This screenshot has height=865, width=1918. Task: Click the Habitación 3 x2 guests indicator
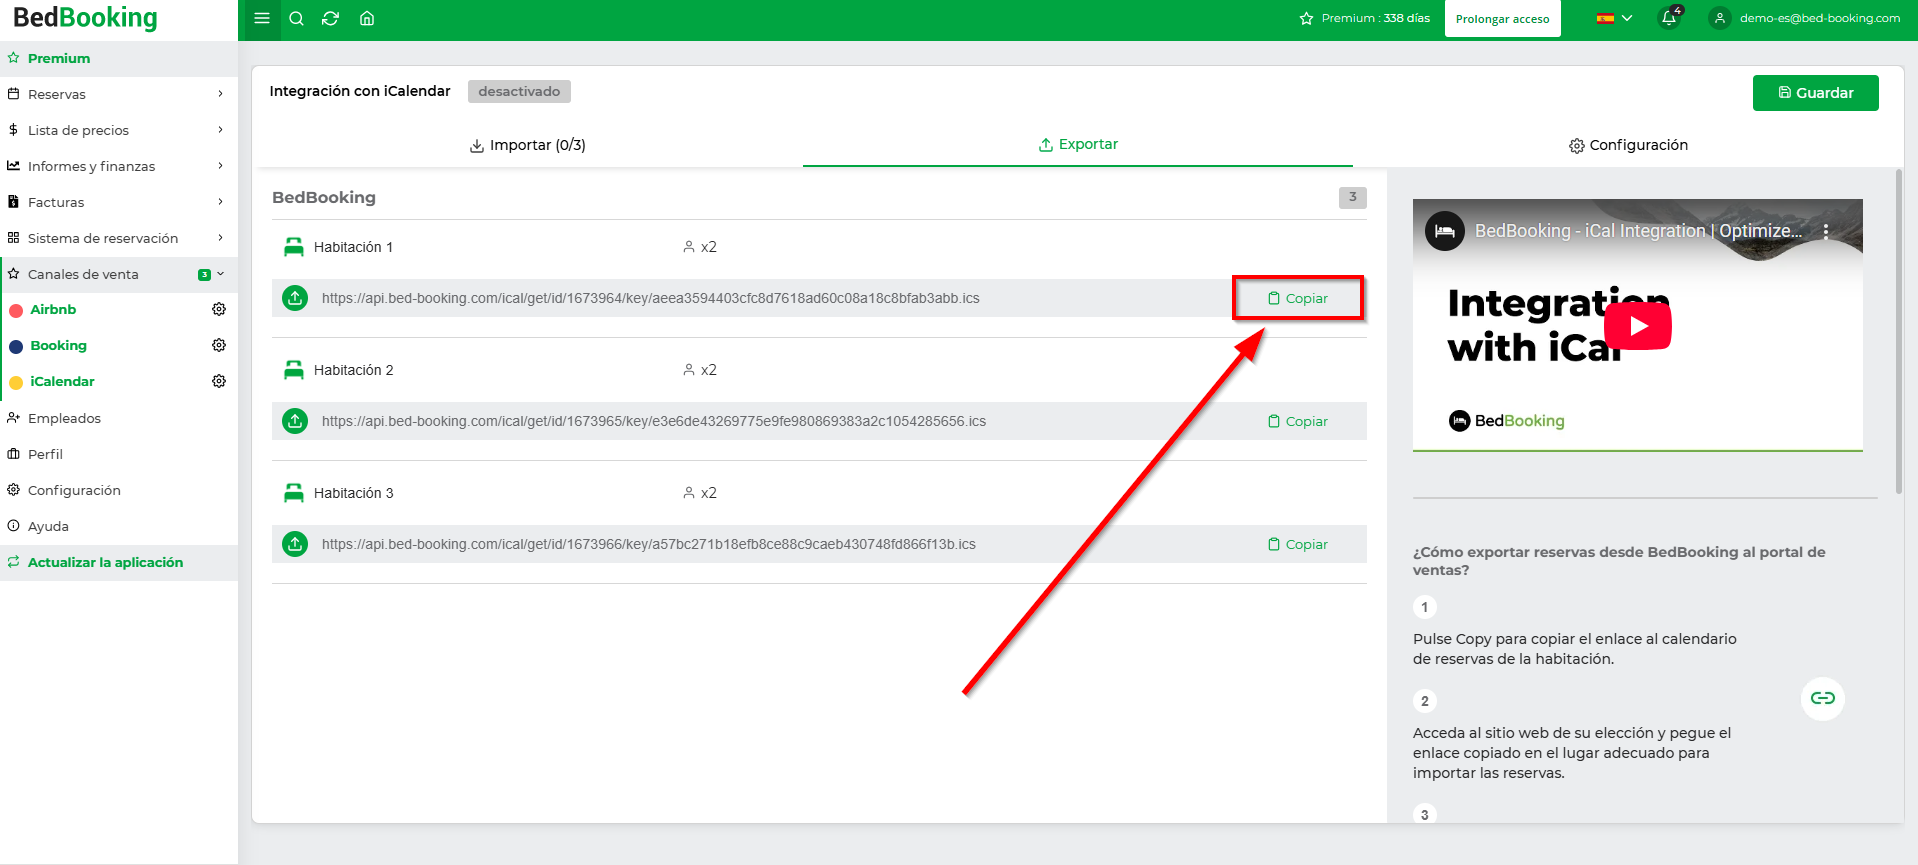700,493
